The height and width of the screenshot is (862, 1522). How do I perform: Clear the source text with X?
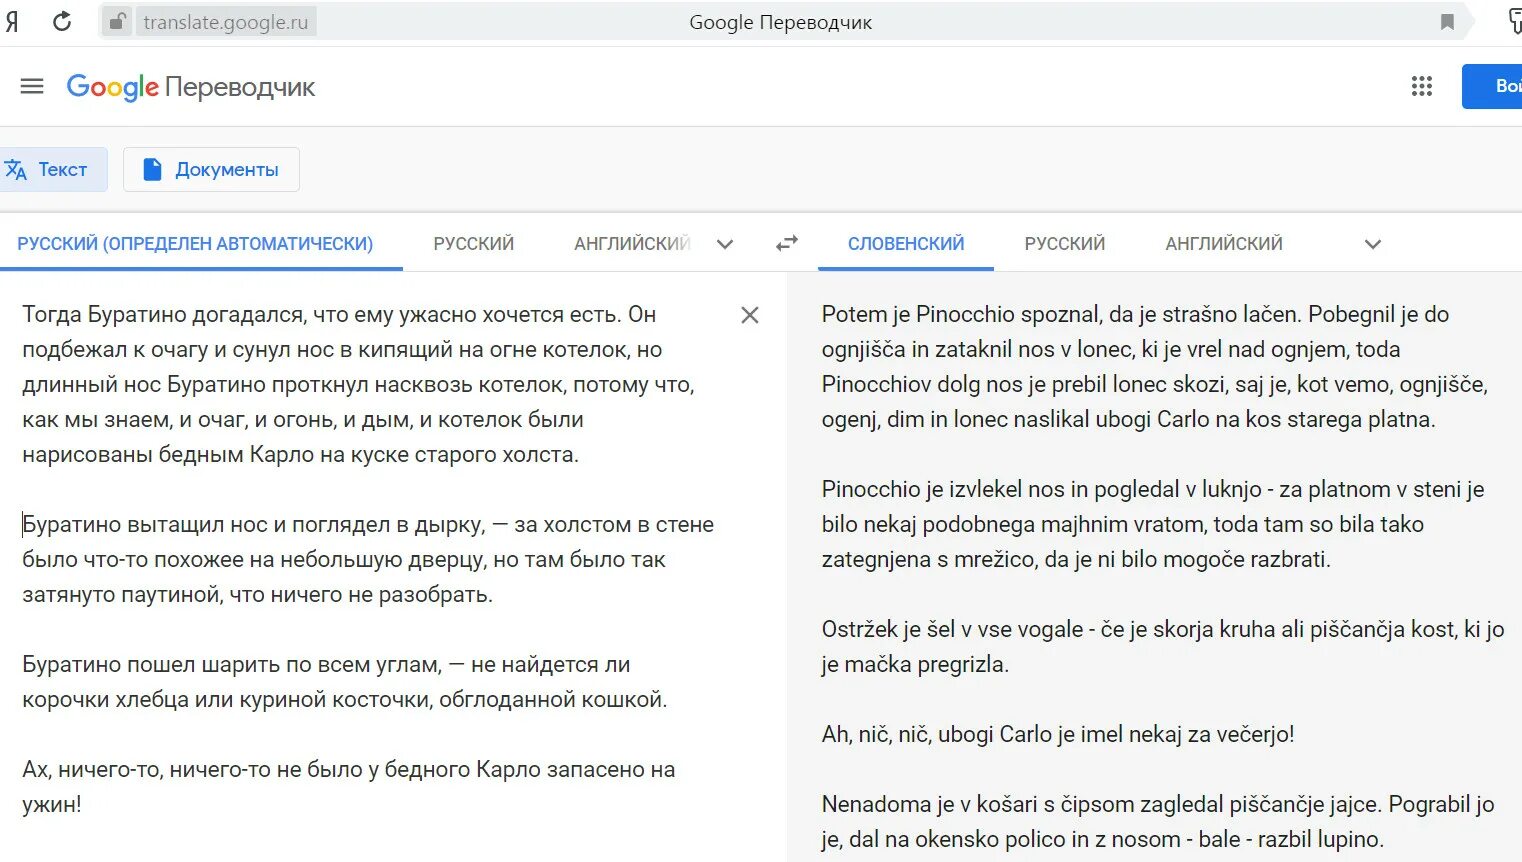[x=750, y=315]
